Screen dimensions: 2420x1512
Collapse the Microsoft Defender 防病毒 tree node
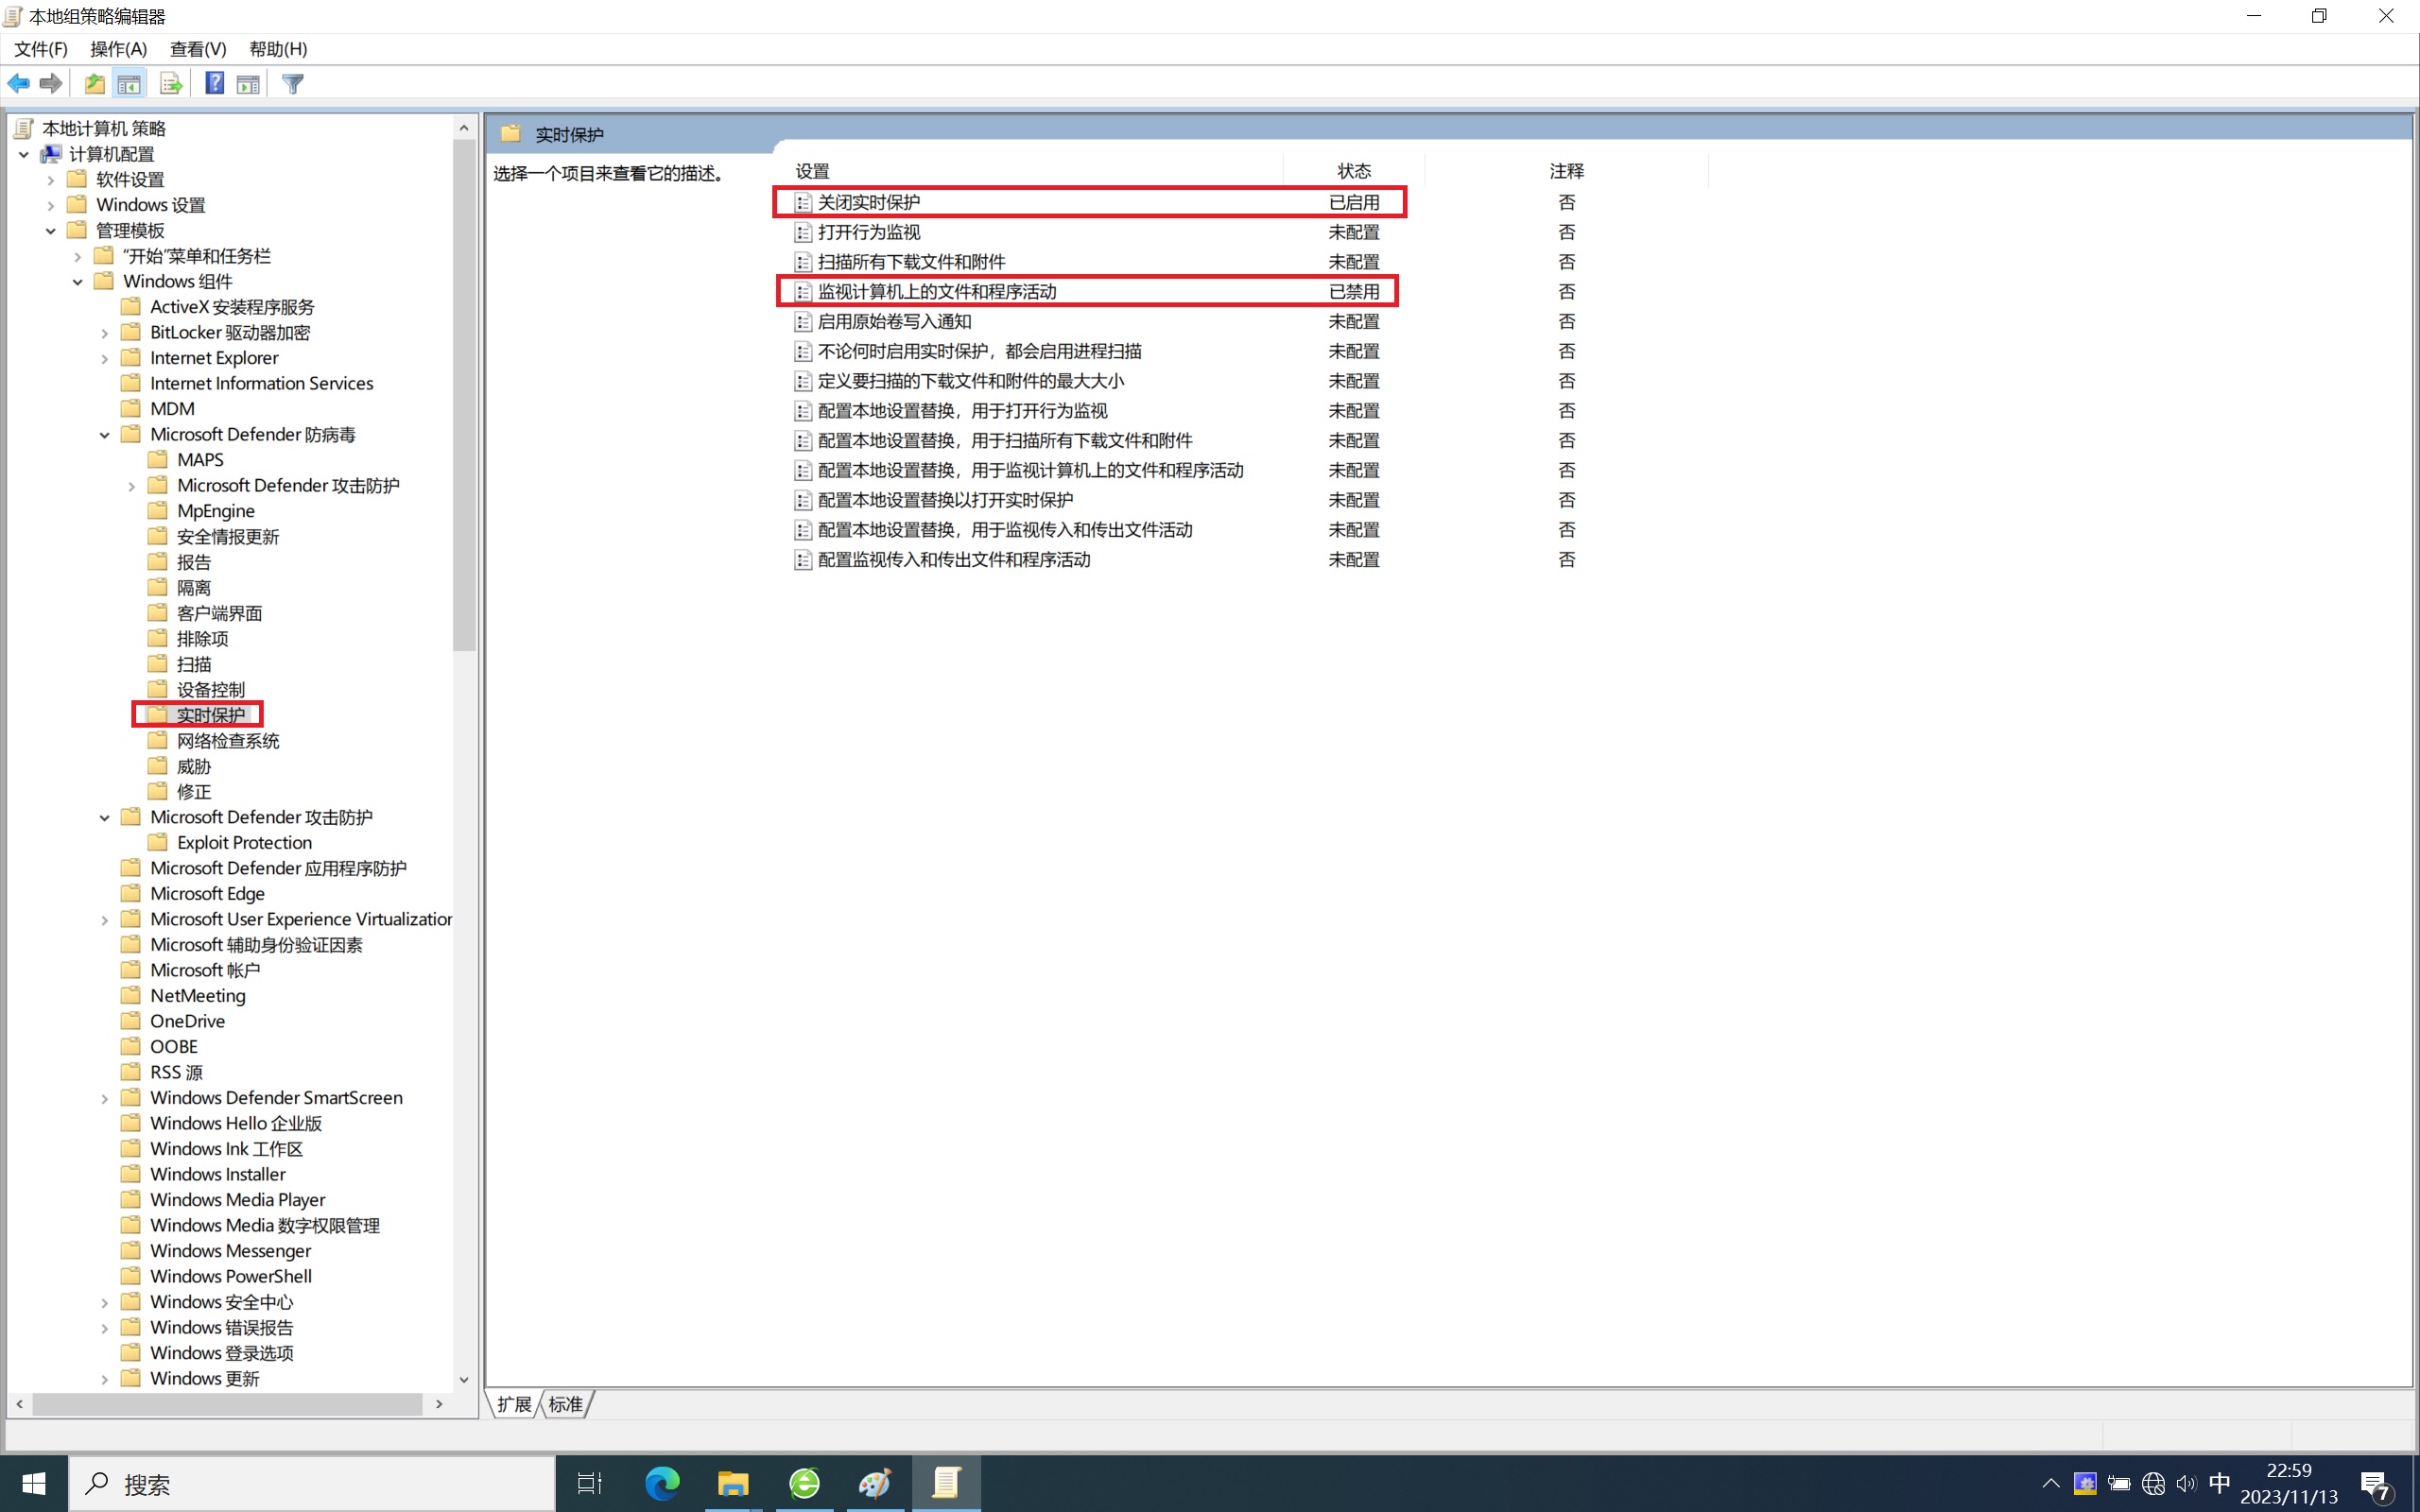click(x=104, y=435)
